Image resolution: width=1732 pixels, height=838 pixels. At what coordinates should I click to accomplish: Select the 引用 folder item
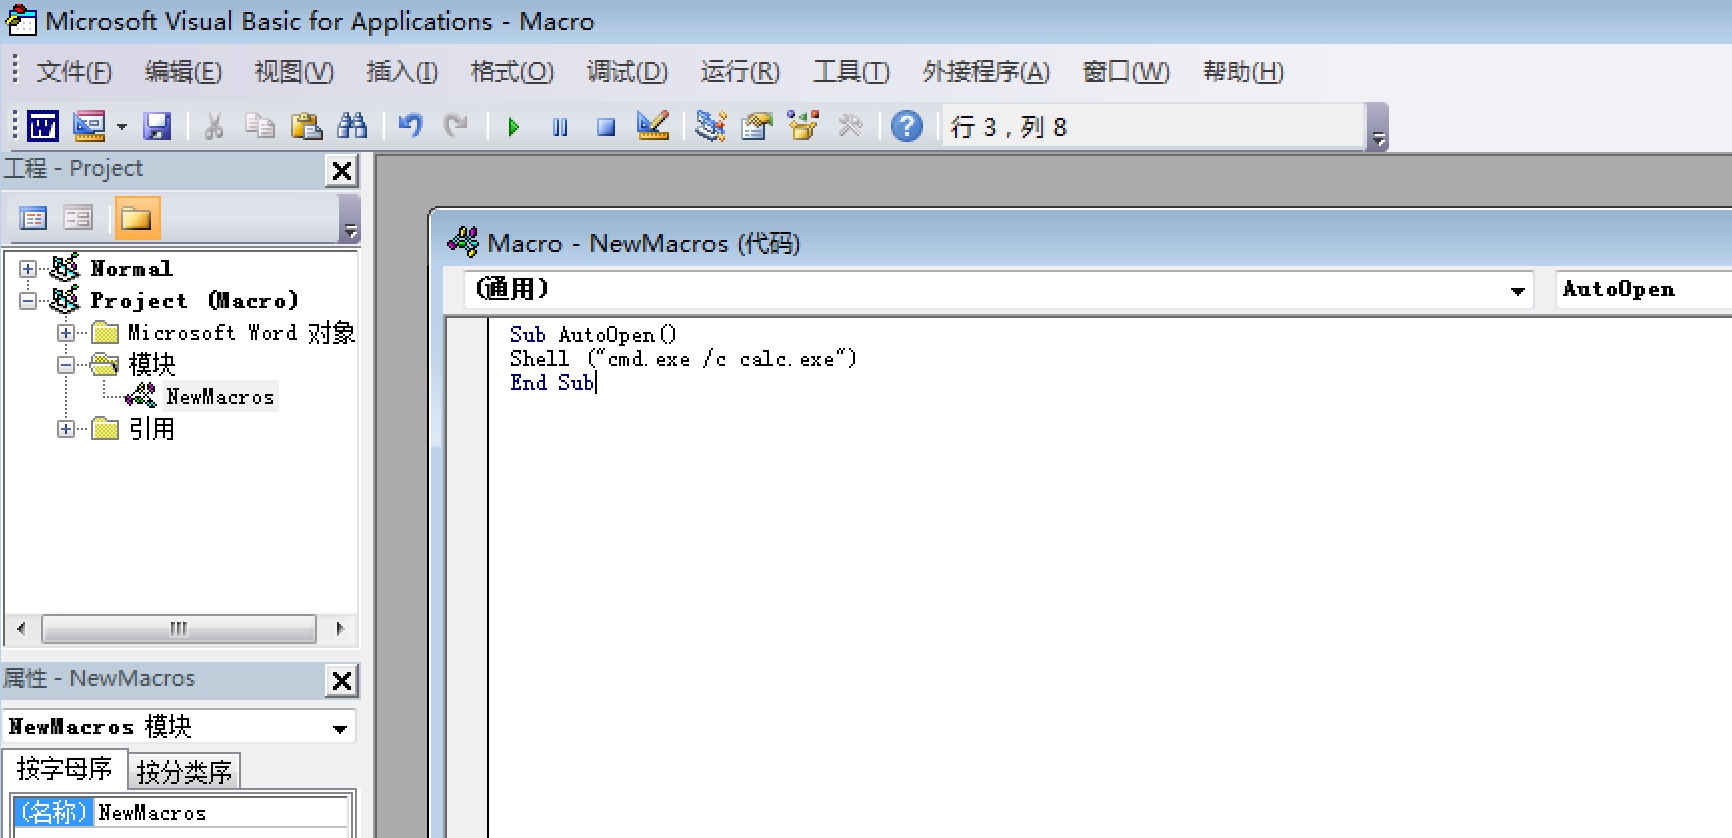pos(152,429)
